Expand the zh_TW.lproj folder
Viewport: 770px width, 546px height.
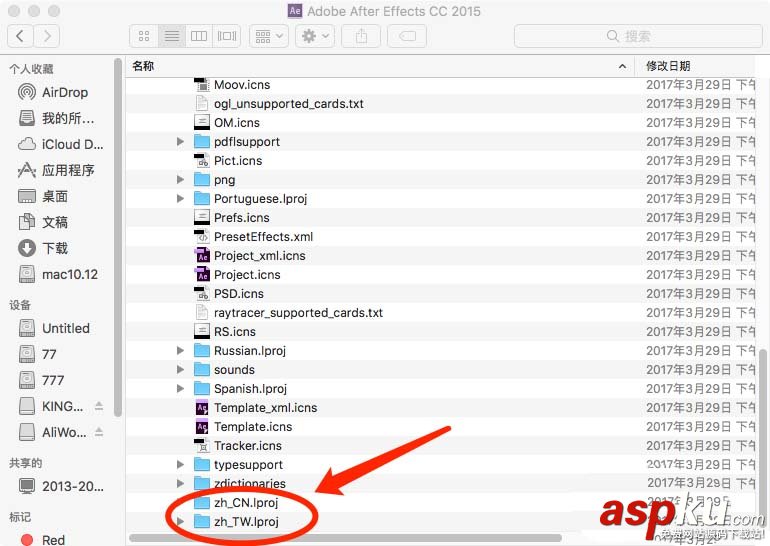point(180,521)
